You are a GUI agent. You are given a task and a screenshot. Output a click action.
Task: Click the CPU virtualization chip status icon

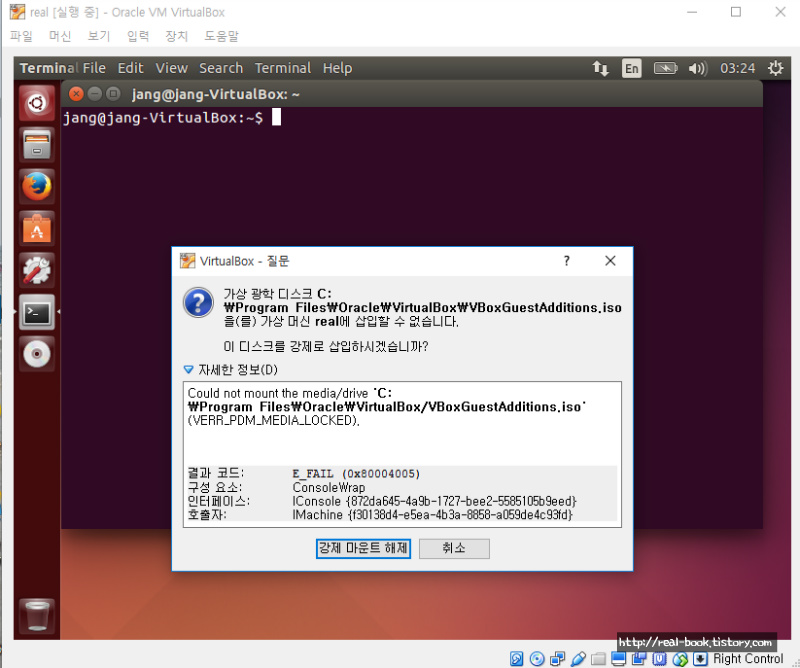pos(659,659)
